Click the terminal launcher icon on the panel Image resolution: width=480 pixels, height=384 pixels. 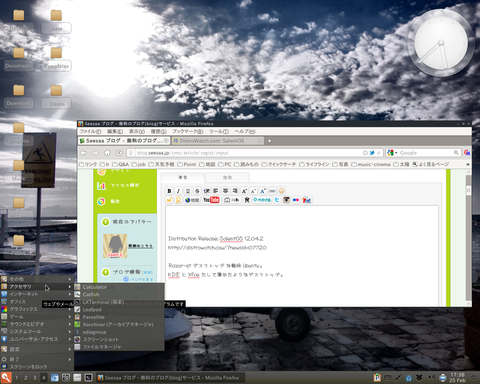tap(88, 378)
